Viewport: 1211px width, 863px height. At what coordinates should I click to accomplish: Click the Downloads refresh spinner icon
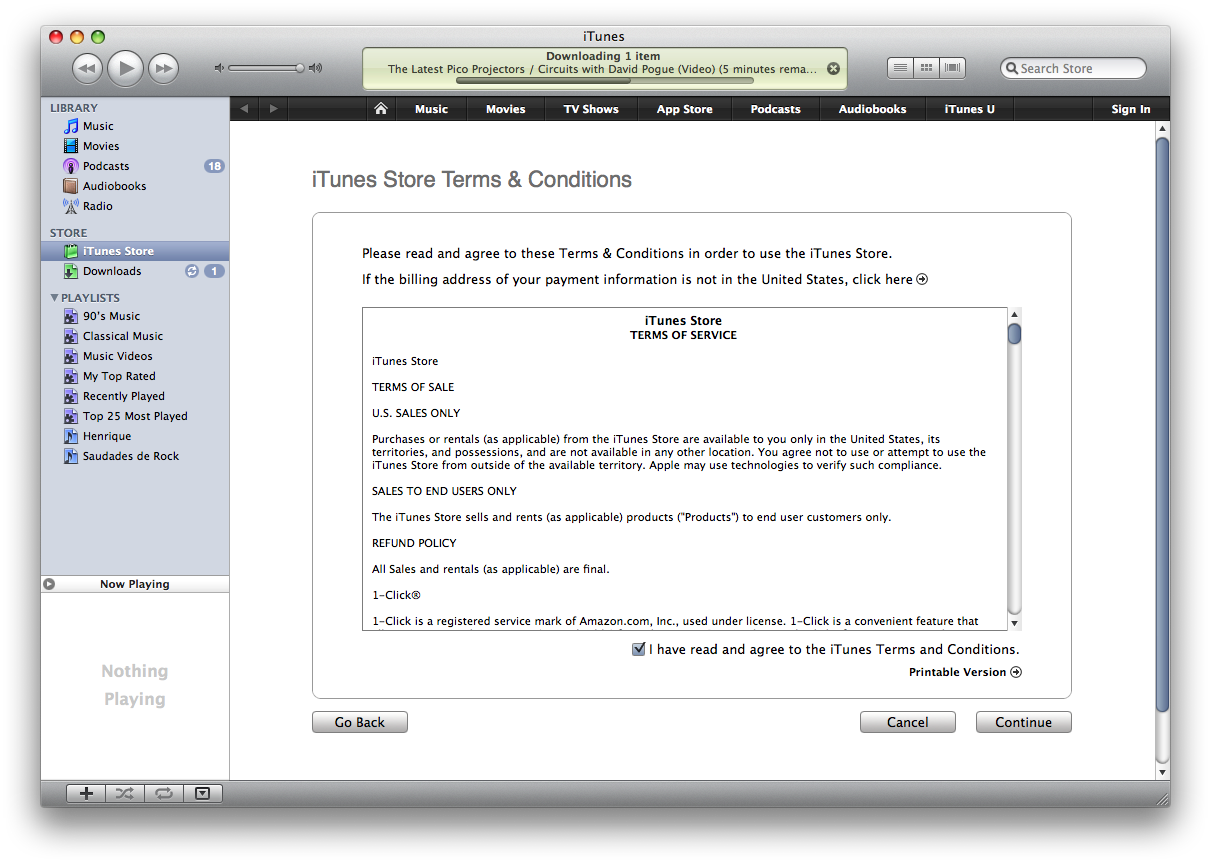click(192, 271)
